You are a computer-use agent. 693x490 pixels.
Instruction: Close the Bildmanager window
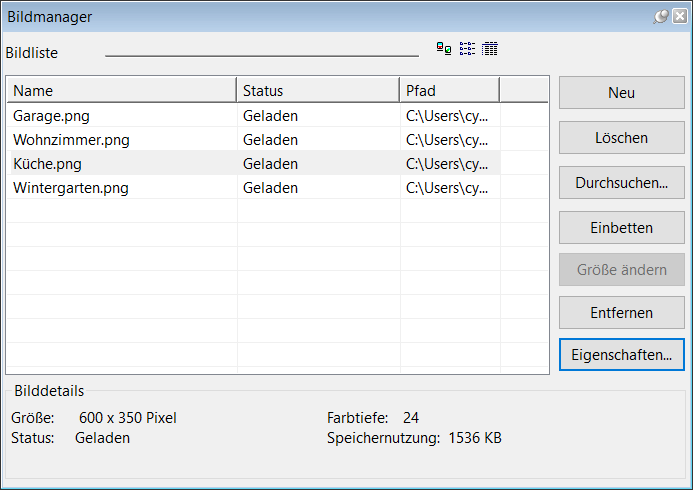pos(678,16)
